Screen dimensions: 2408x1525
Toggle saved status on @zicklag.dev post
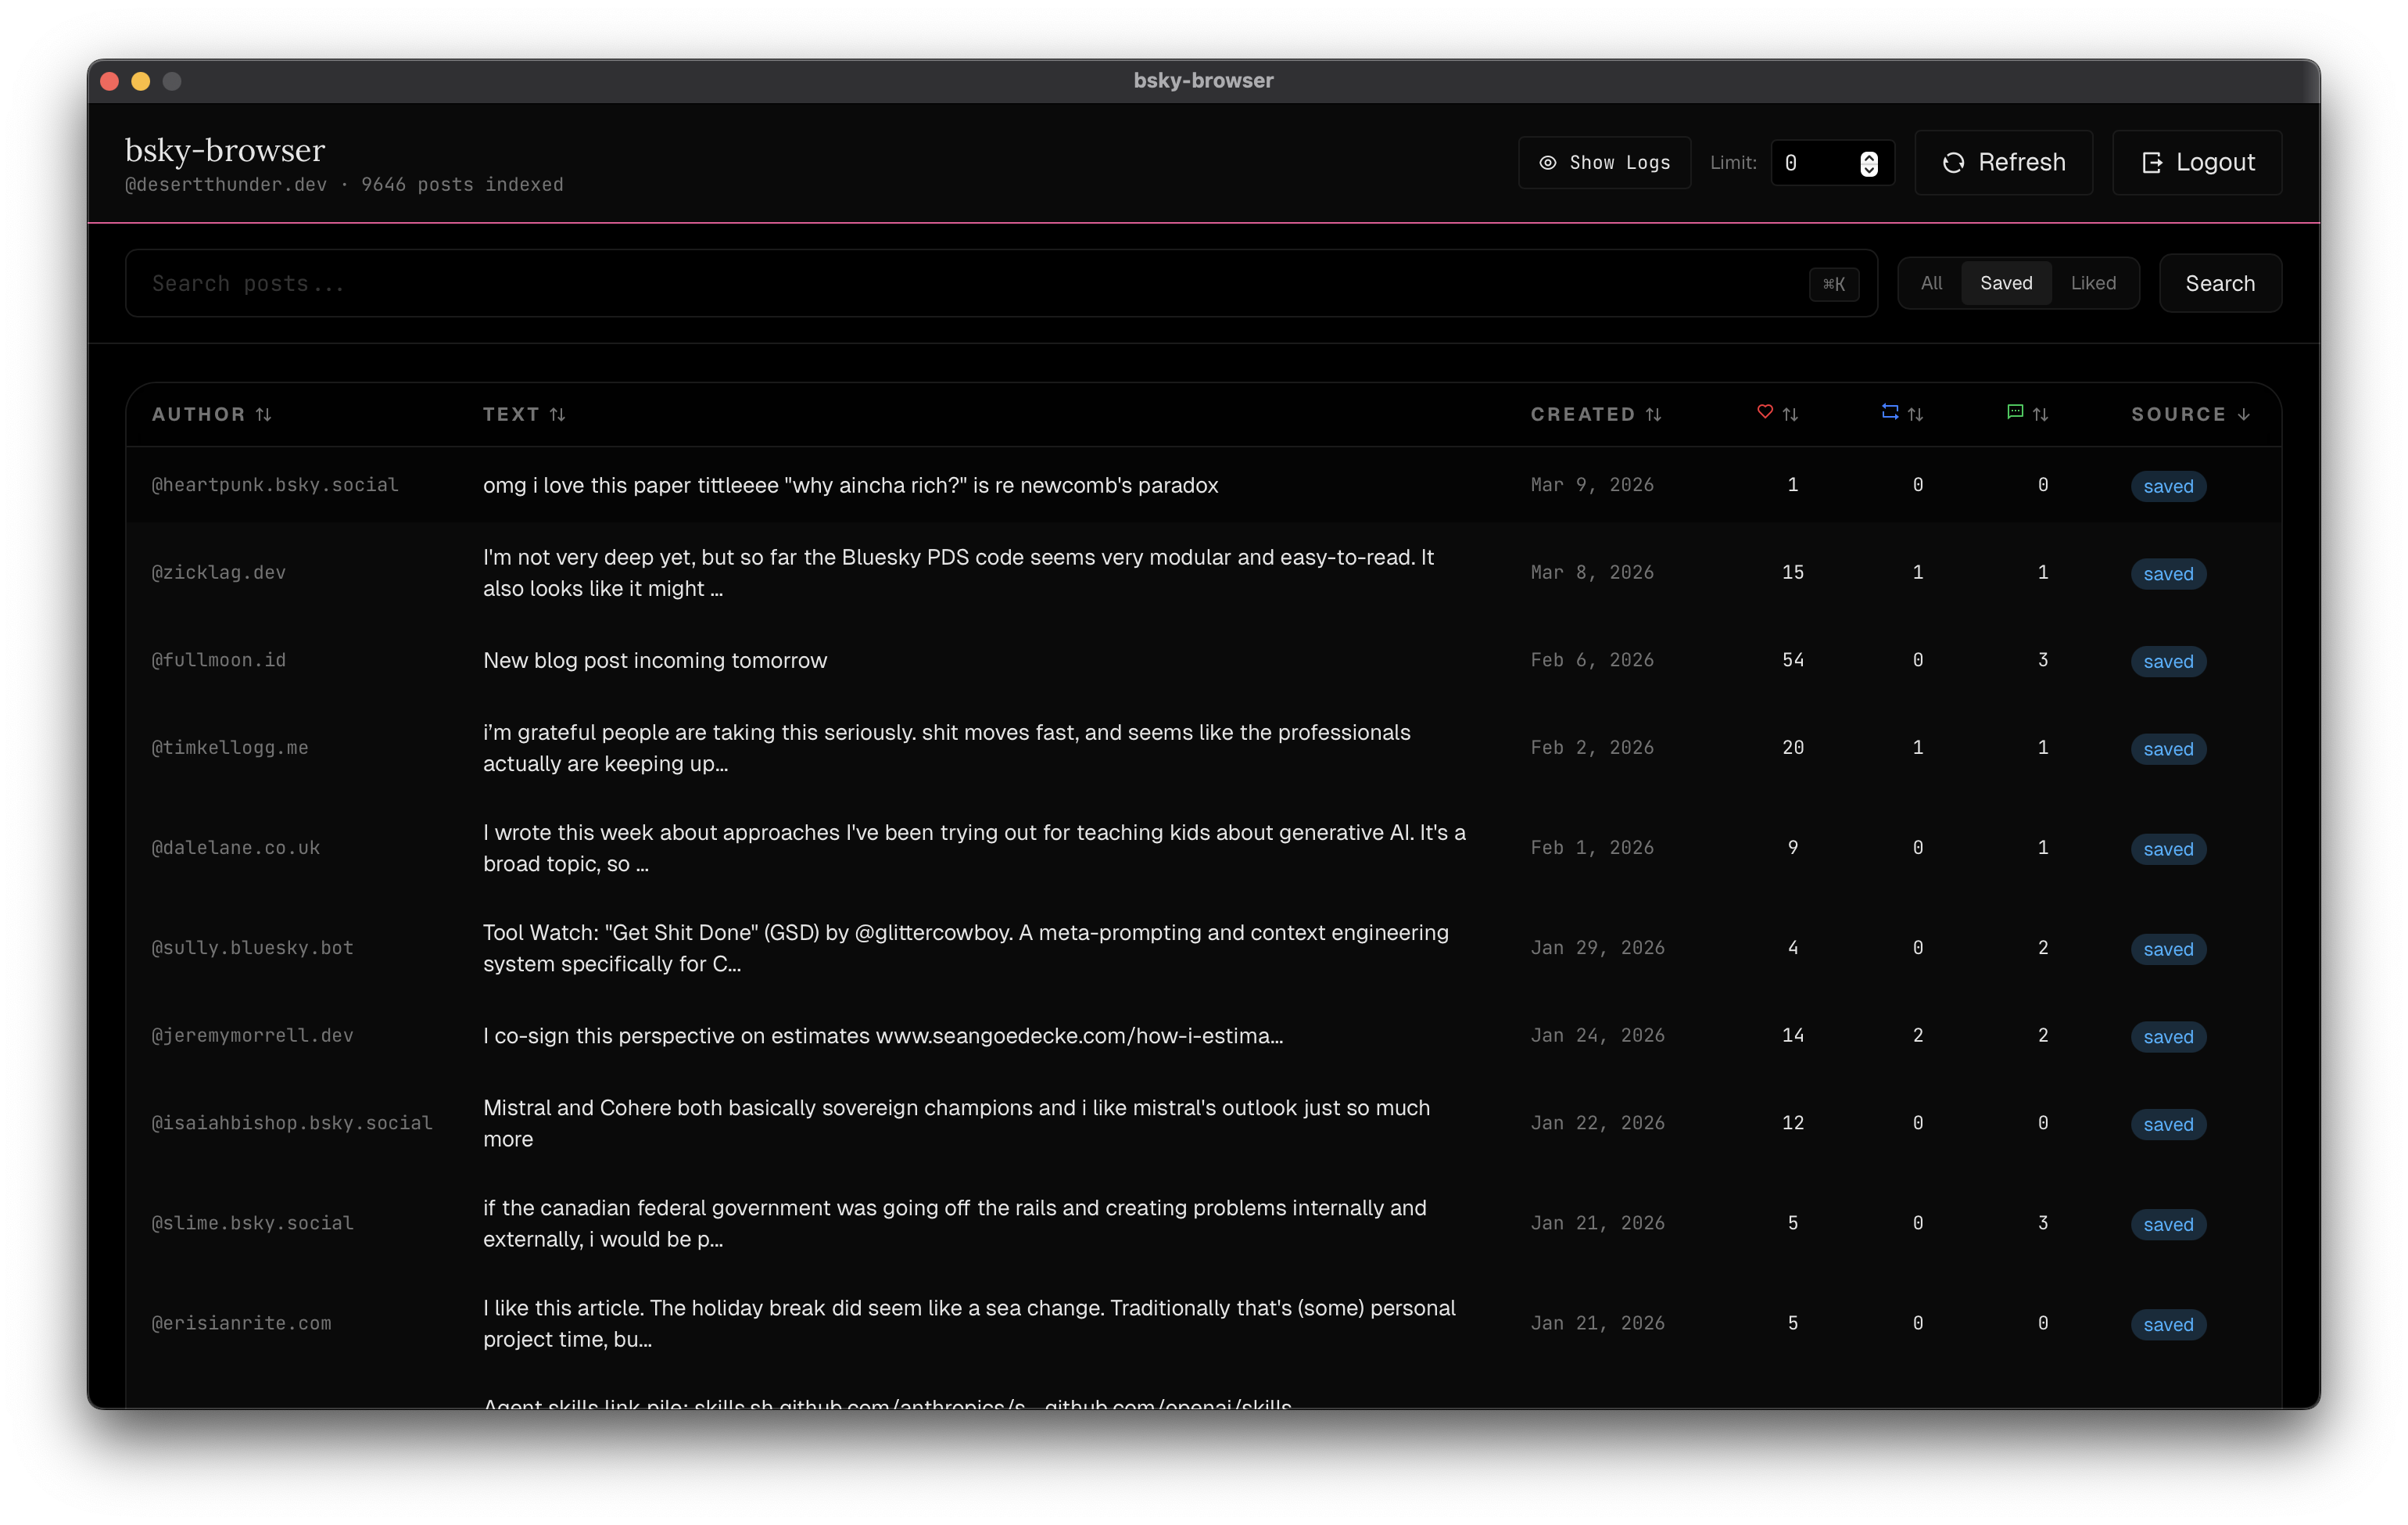[x=2167, y=573]
